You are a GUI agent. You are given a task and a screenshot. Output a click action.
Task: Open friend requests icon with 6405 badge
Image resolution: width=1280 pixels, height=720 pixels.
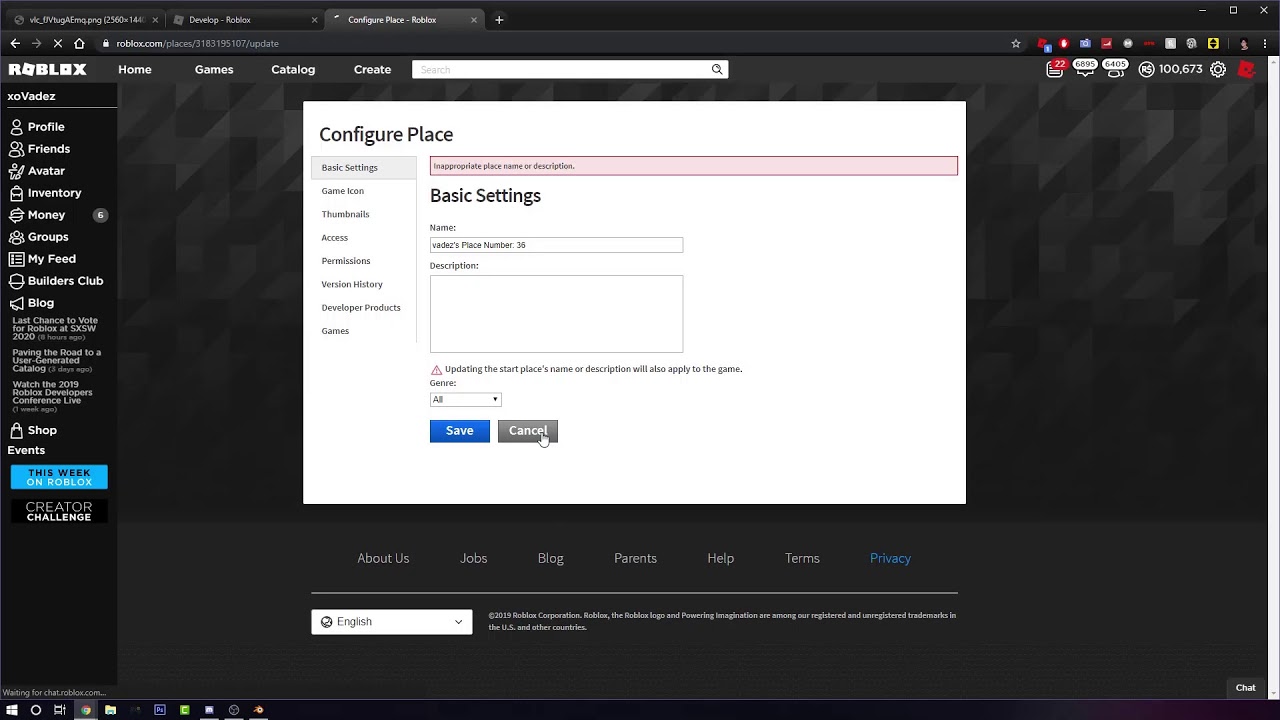1115,69
